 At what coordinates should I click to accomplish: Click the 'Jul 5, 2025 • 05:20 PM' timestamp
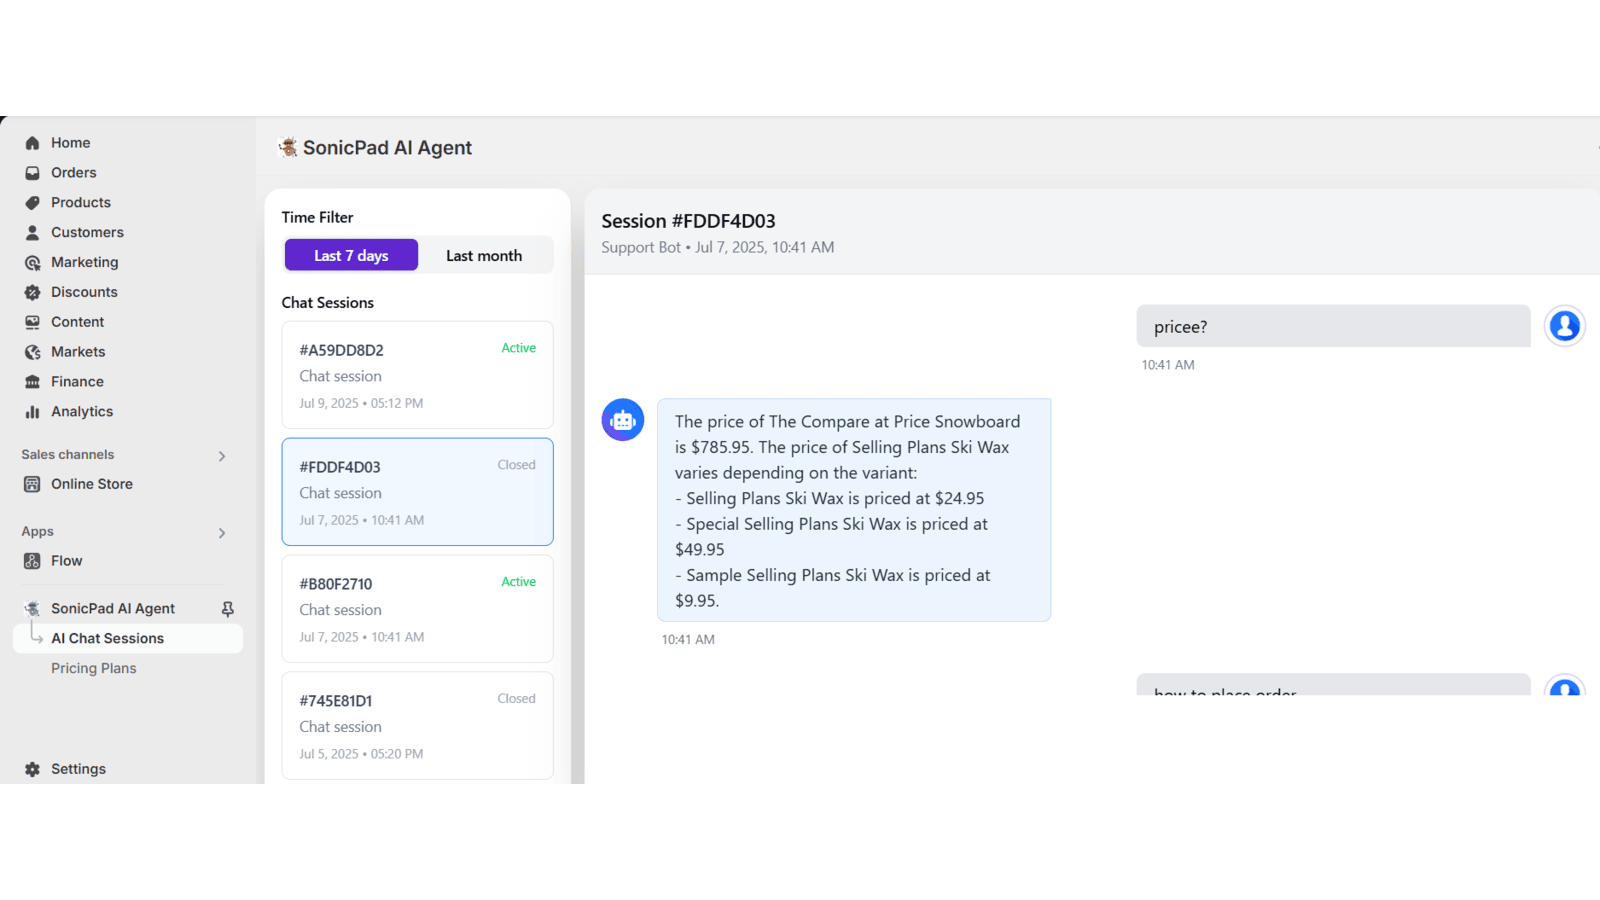coord(361,755)
